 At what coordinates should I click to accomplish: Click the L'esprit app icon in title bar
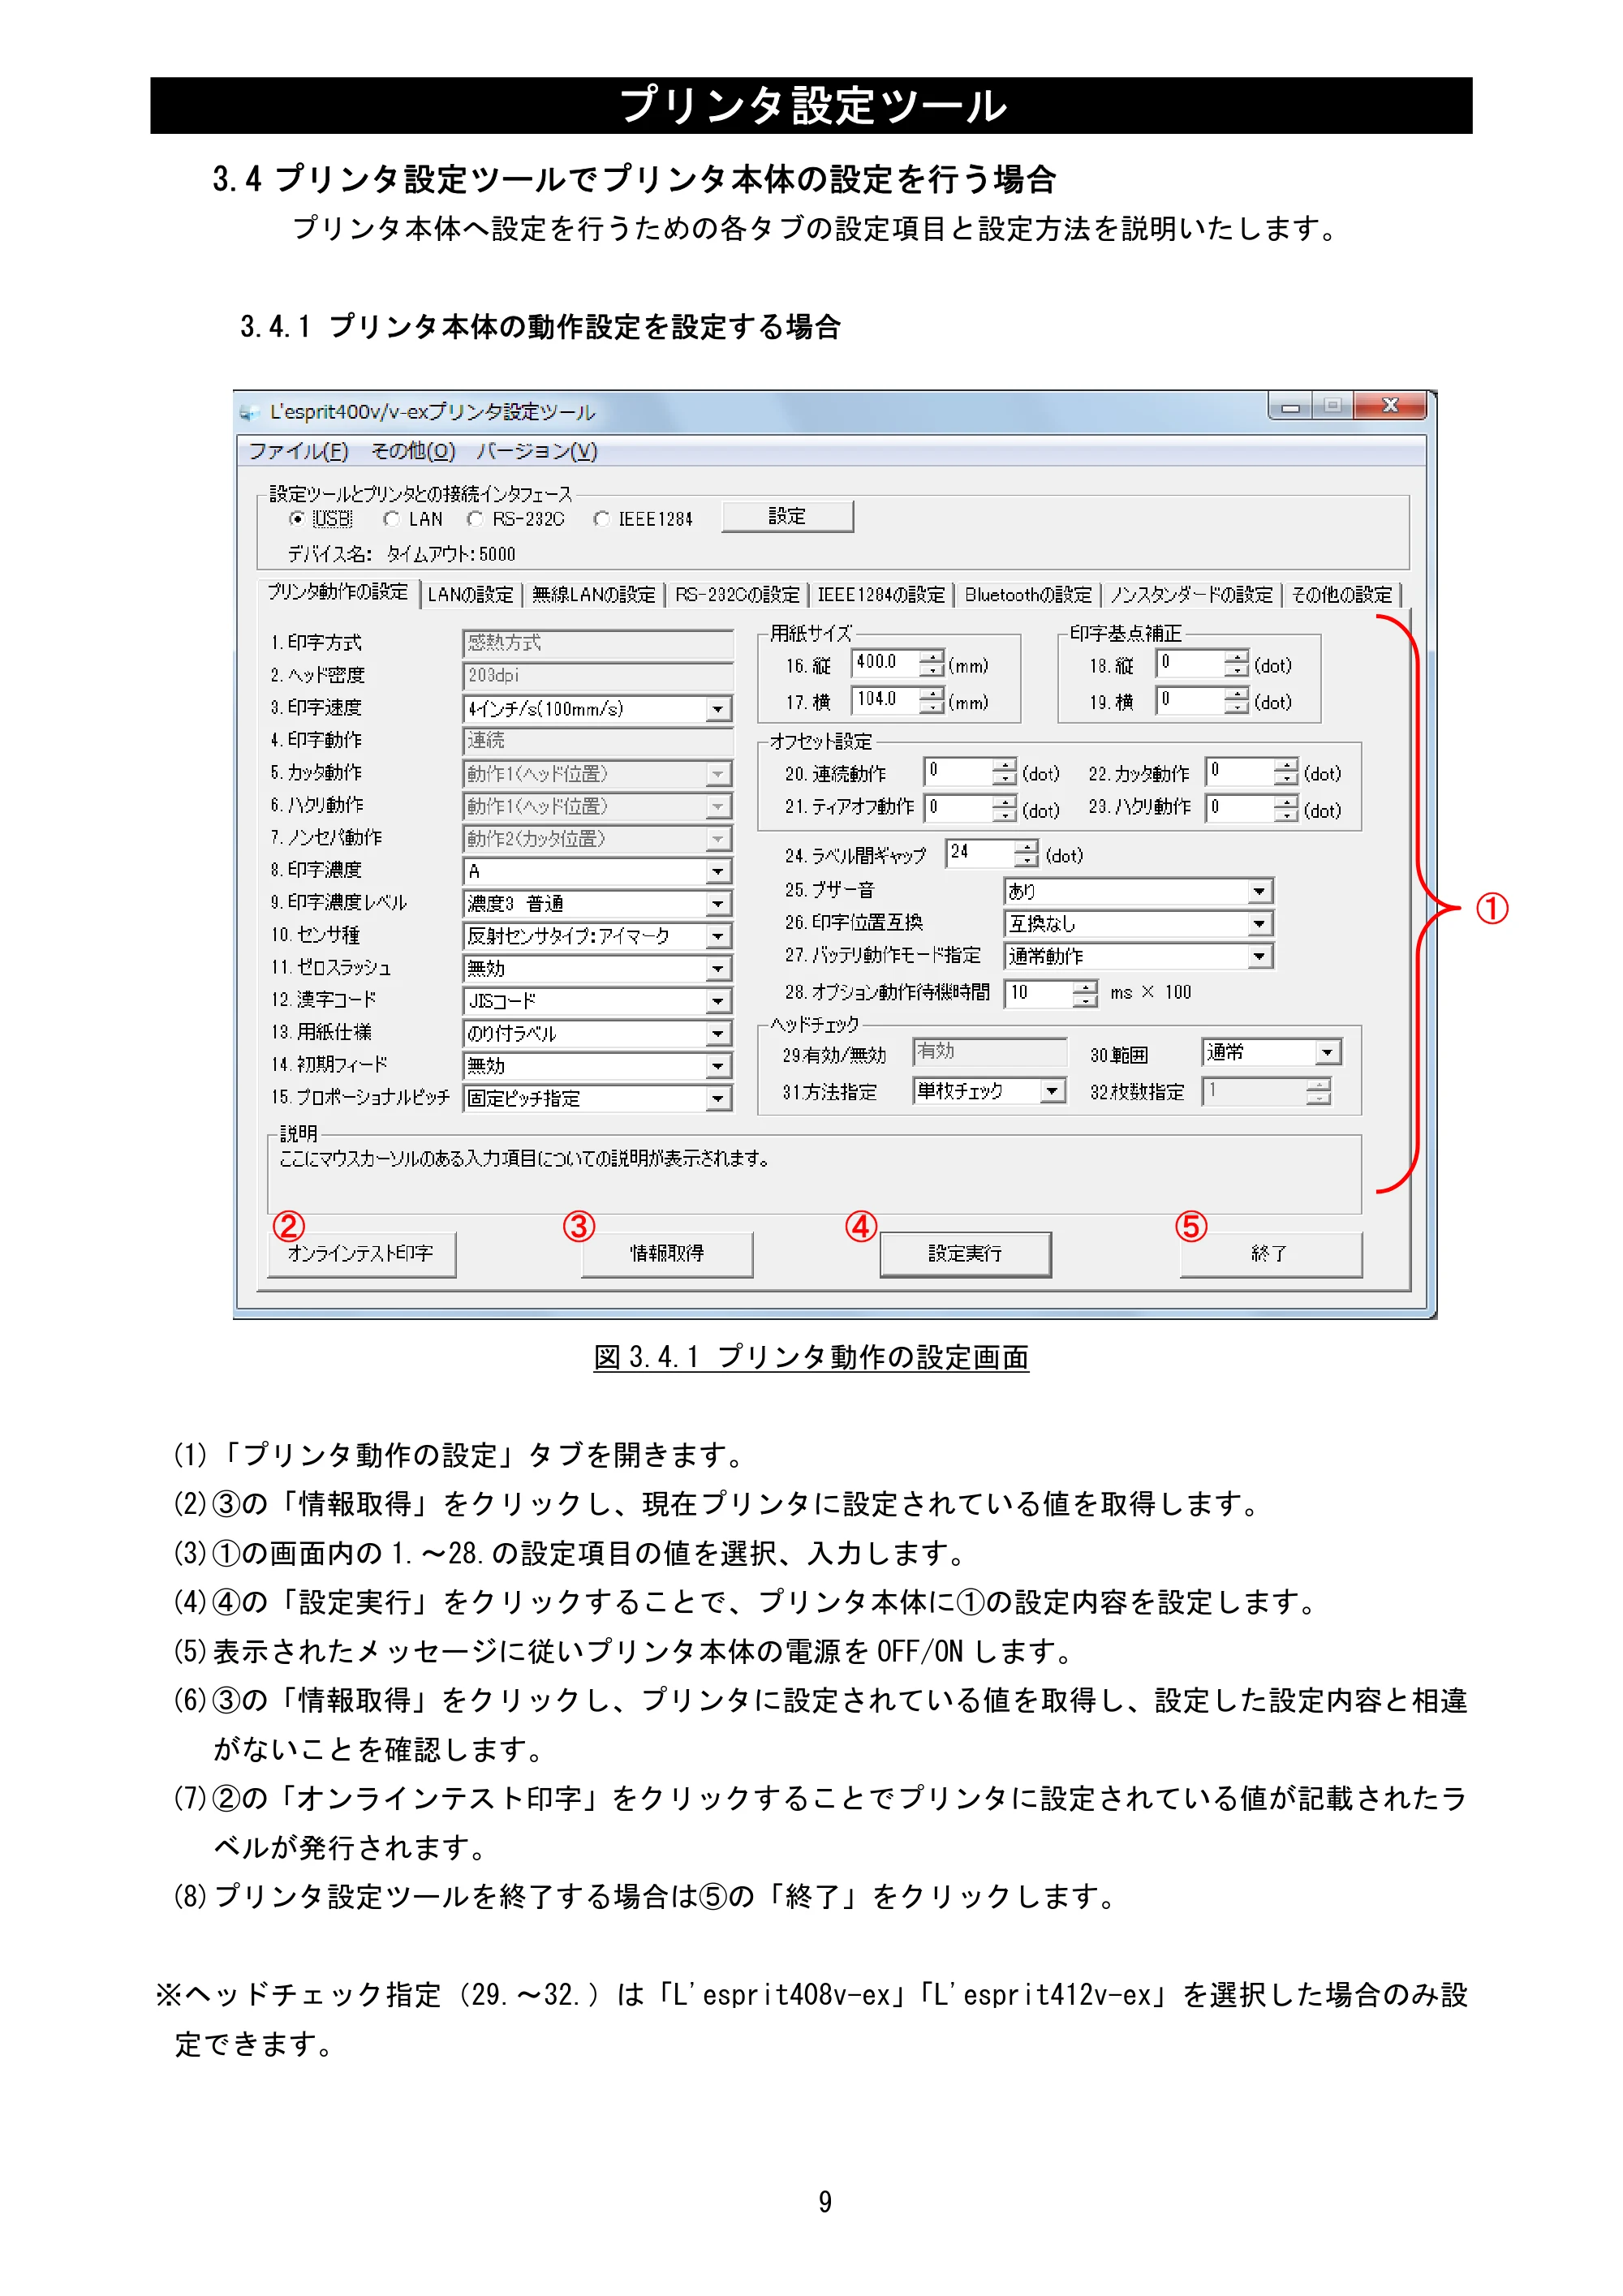coord(249,412)
